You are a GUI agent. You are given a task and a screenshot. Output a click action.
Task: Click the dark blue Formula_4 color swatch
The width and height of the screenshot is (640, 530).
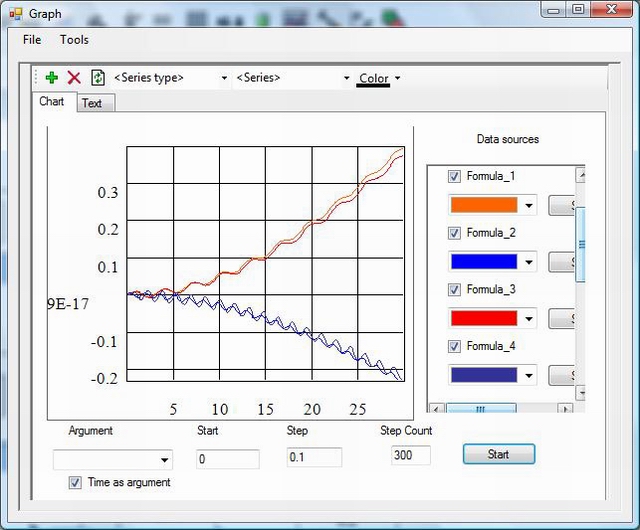484,375
